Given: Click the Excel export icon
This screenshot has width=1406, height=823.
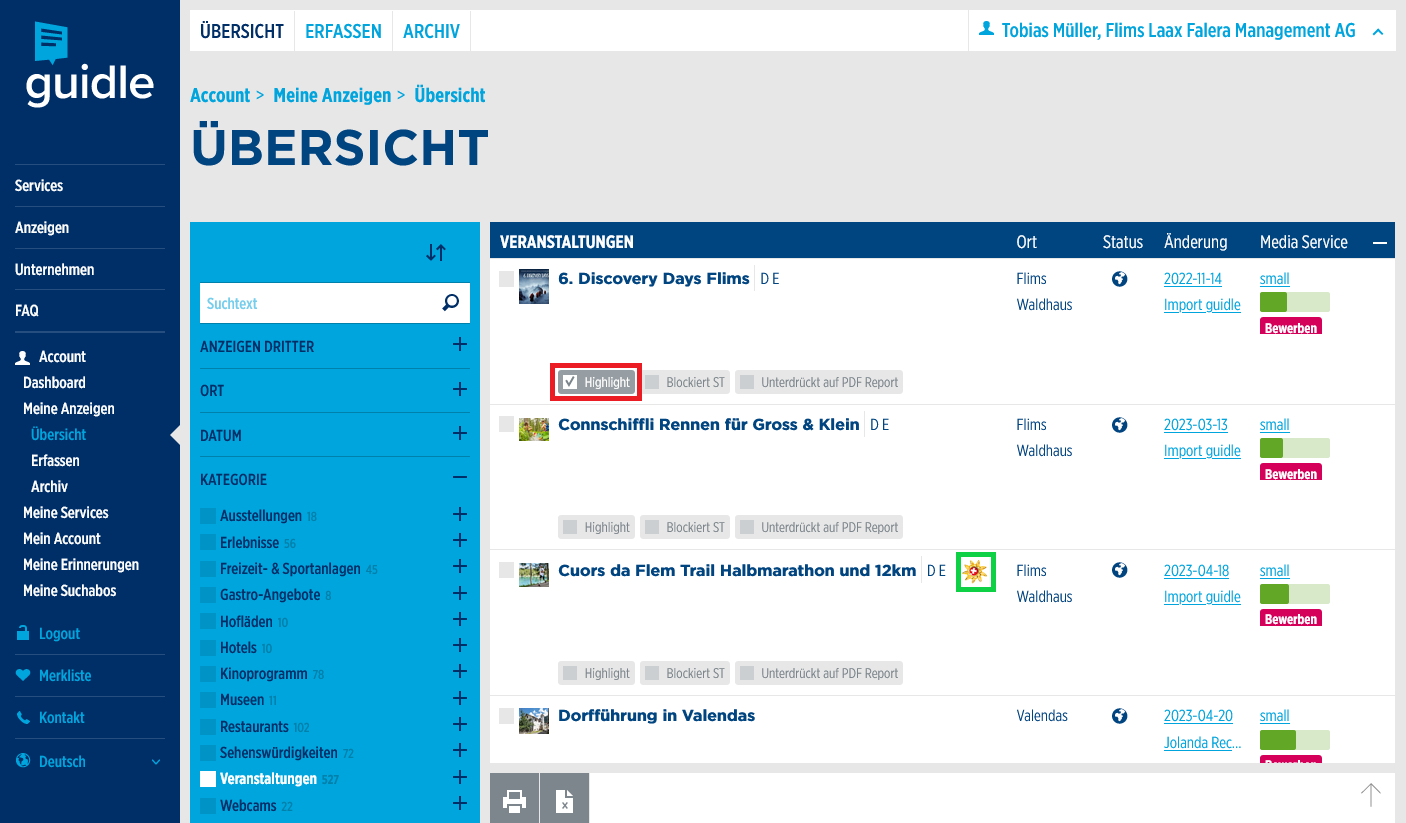Looking at the screenshot, I should pos(564,799).
